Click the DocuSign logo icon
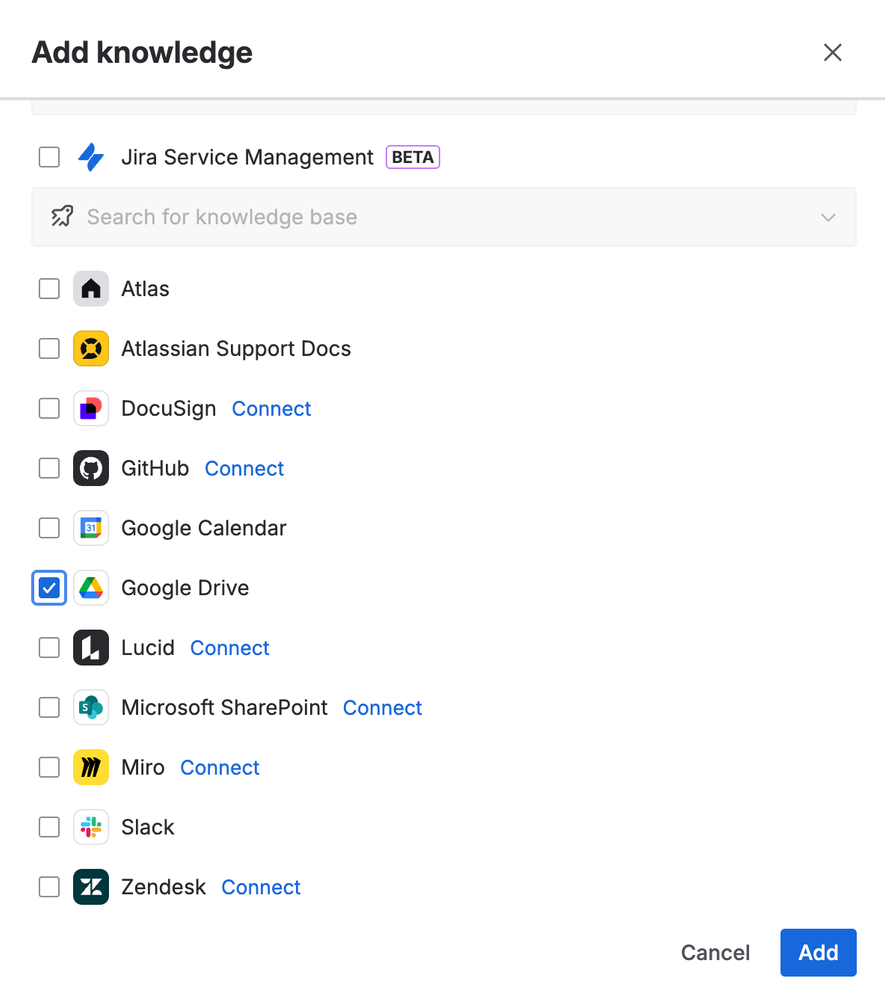The image size is (885, 999). pyautogui.click(x=91, y=408)
